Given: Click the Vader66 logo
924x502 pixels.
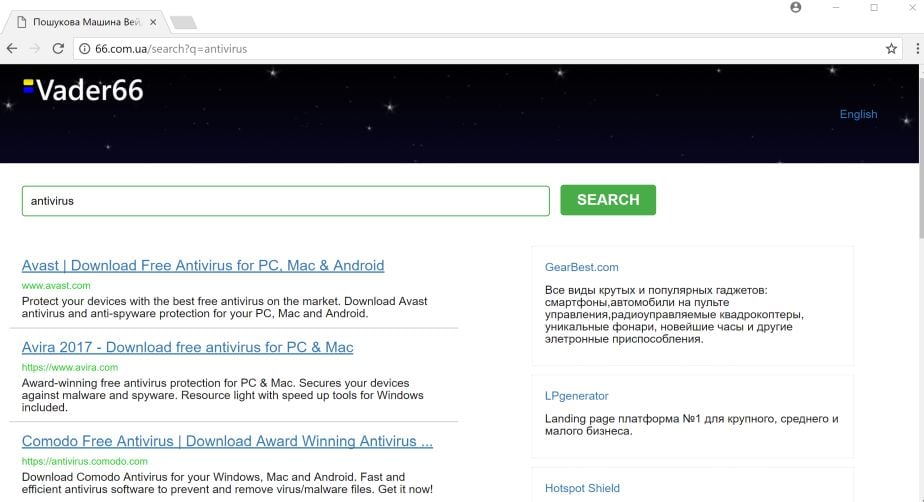Looking at the screenshot, I should [83, 90].
